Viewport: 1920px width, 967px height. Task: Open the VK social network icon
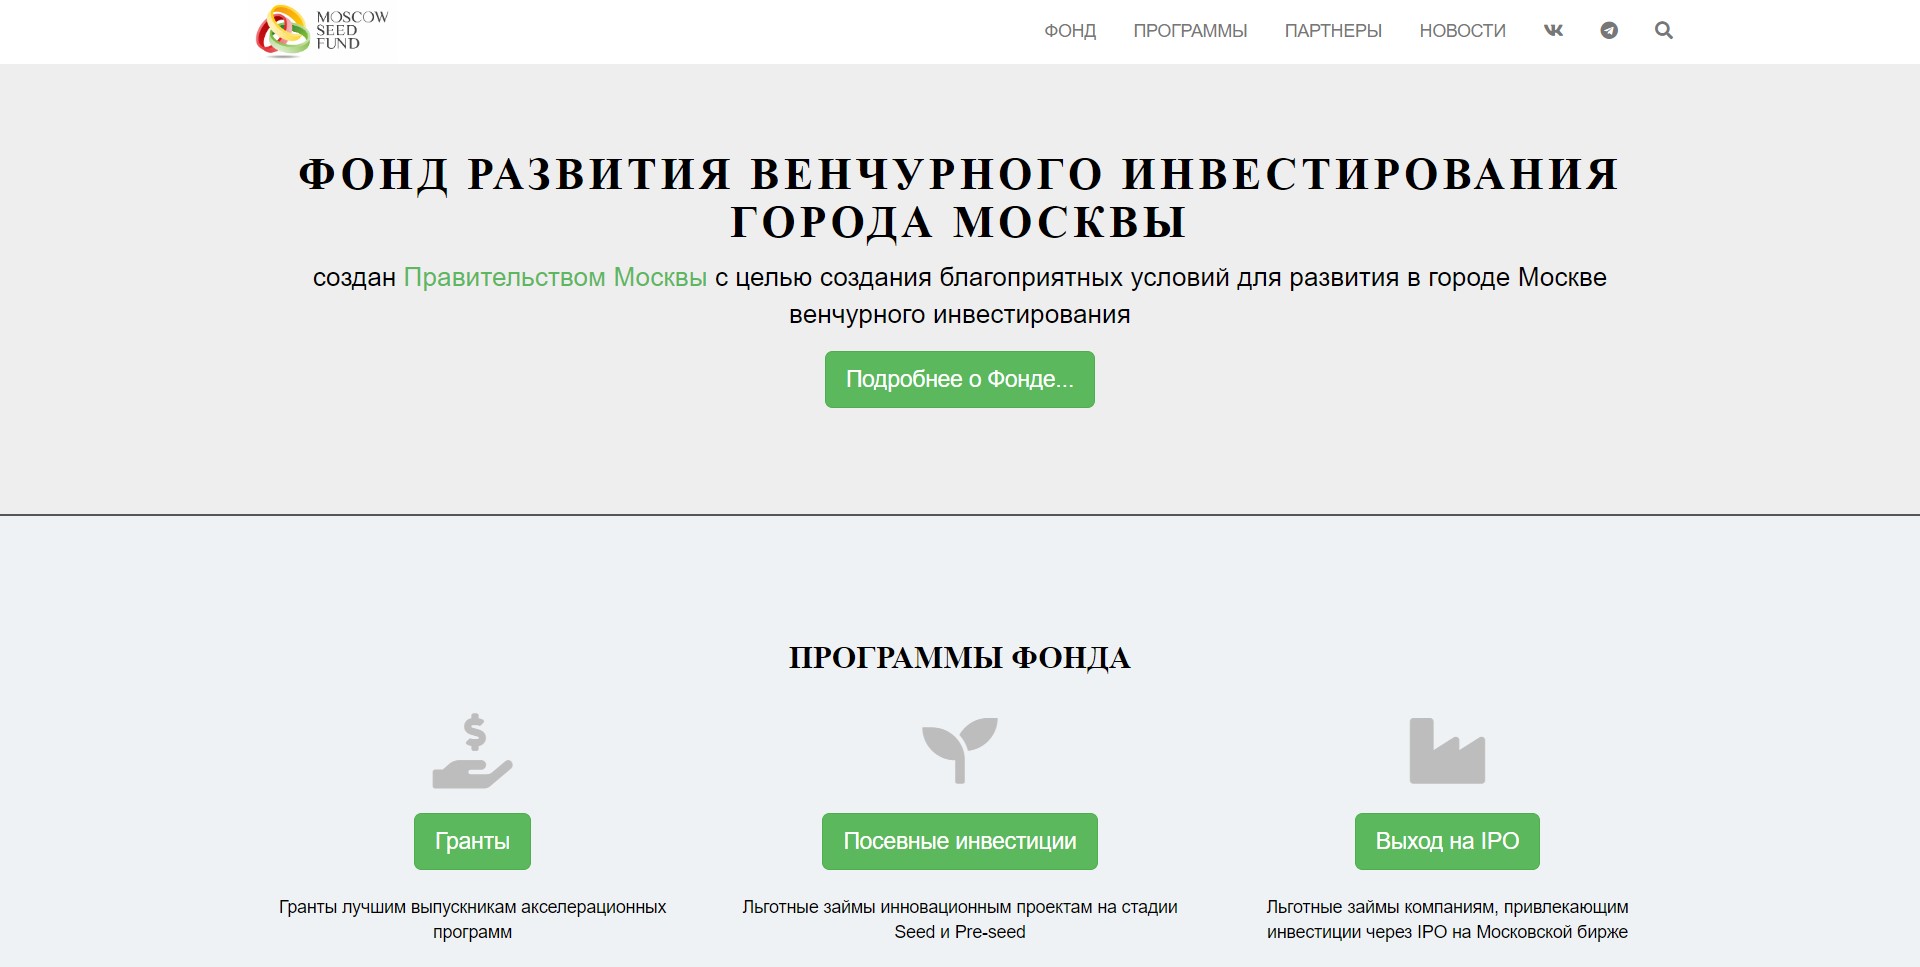click(x=1553, y=30)
